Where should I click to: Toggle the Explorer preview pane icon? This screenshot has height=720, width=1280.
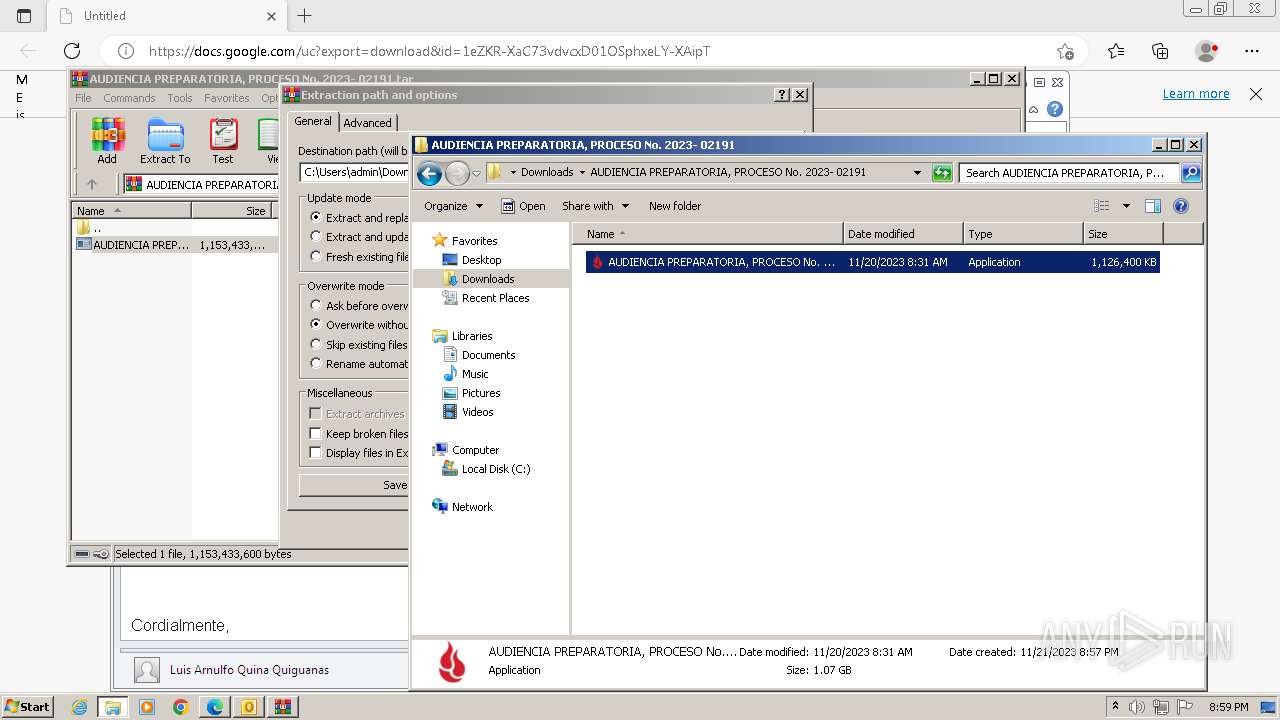pos(1152,206)
